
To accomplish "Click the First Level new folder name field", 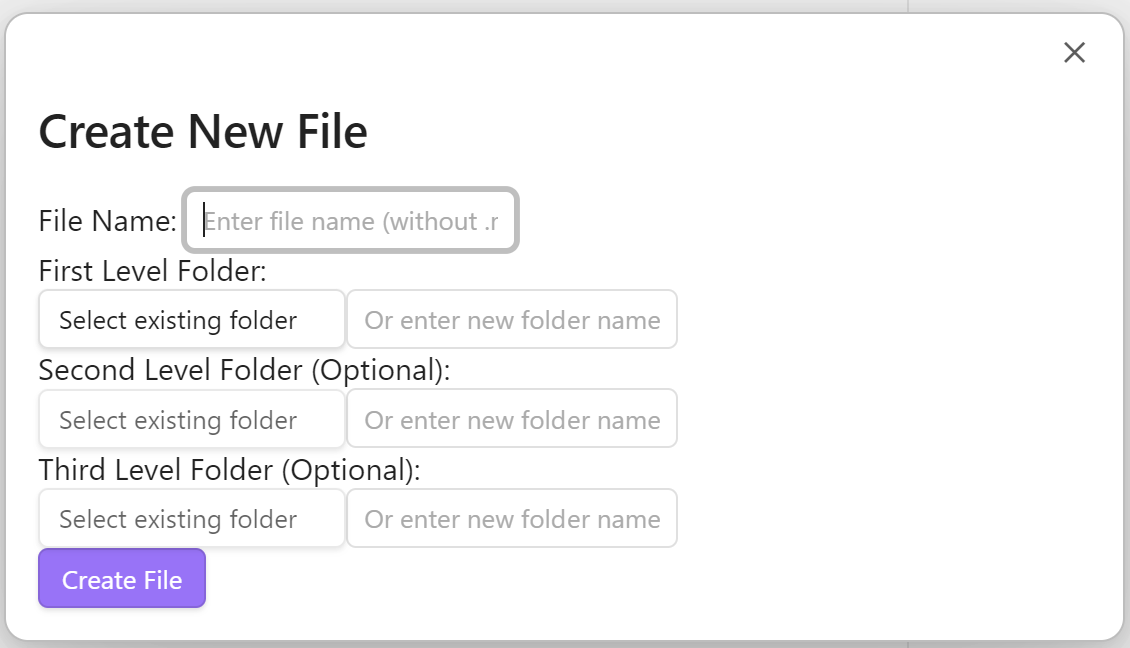I will point(512,319).
